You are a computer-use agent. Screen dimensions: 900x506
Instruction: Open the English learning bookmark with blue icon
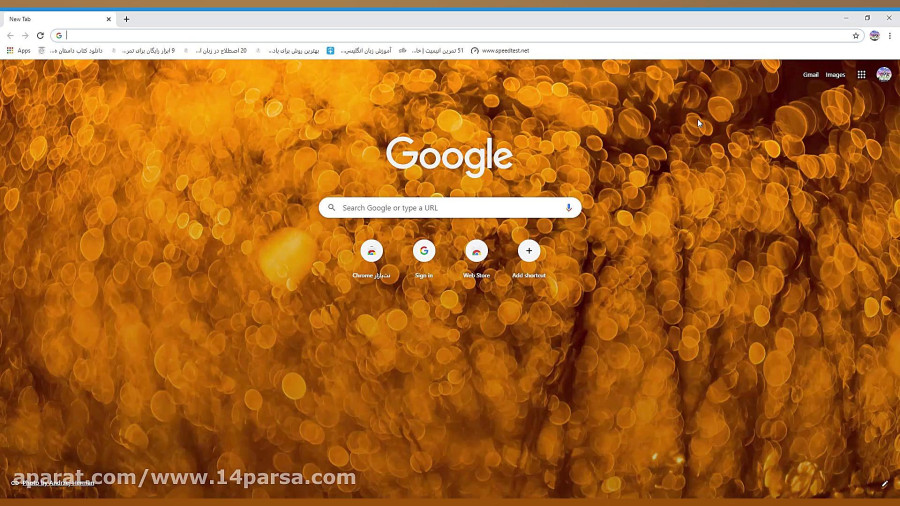(359, 50)
